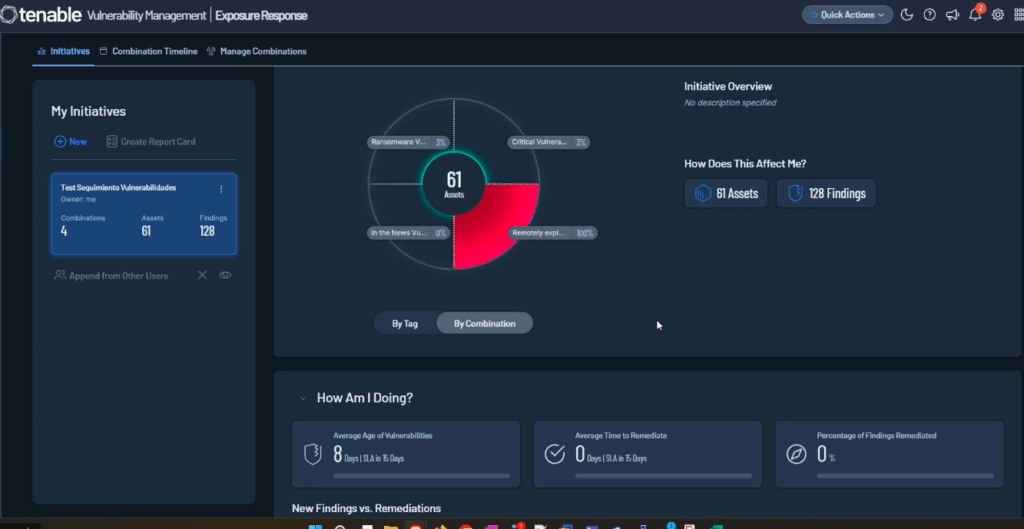1024x529 pixels.
Task: Click the X next to Append from Other Users
Action: pos(202,275)
